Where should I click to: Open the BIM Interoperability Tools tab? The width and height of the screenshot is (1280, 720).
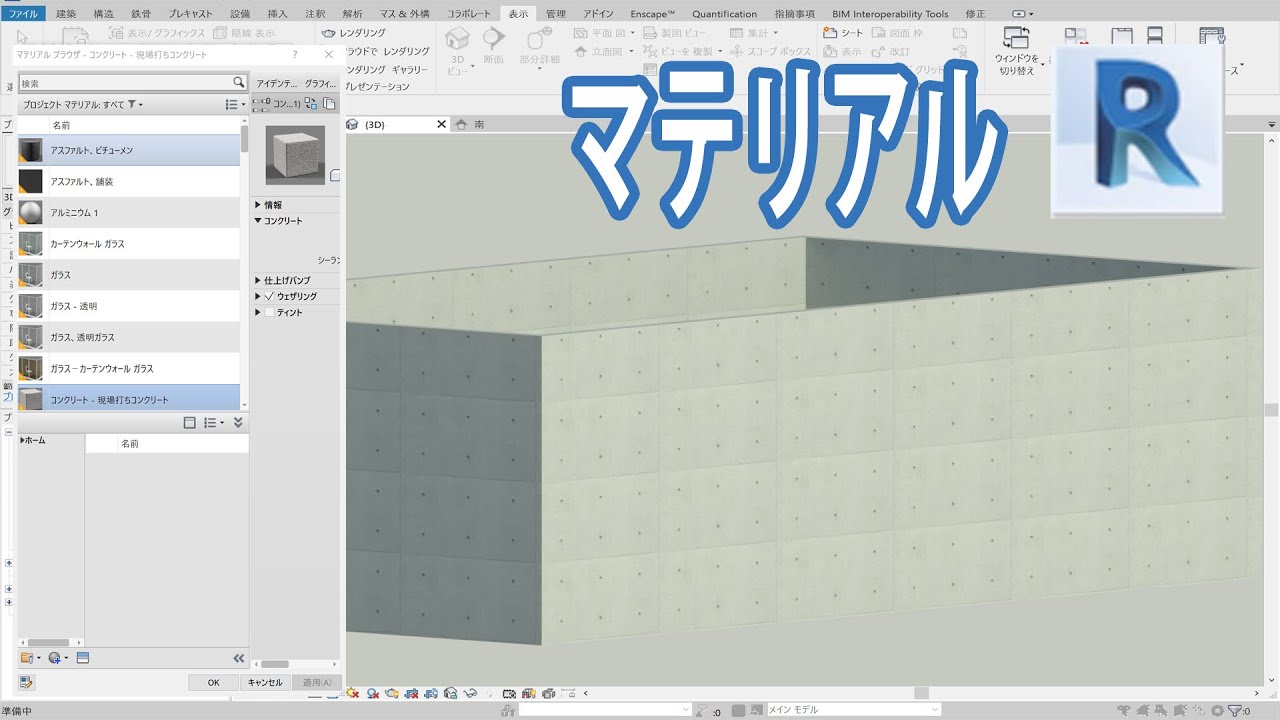tap(890, 14)
